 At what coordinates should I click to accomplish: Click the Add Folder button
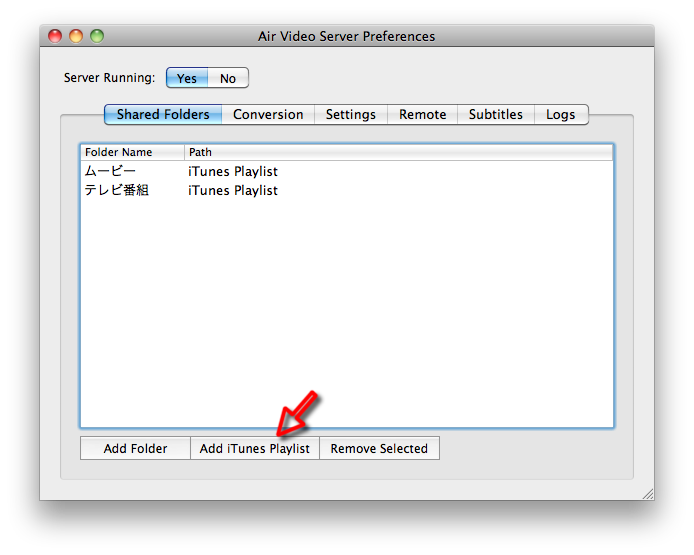tap(135, 448)
